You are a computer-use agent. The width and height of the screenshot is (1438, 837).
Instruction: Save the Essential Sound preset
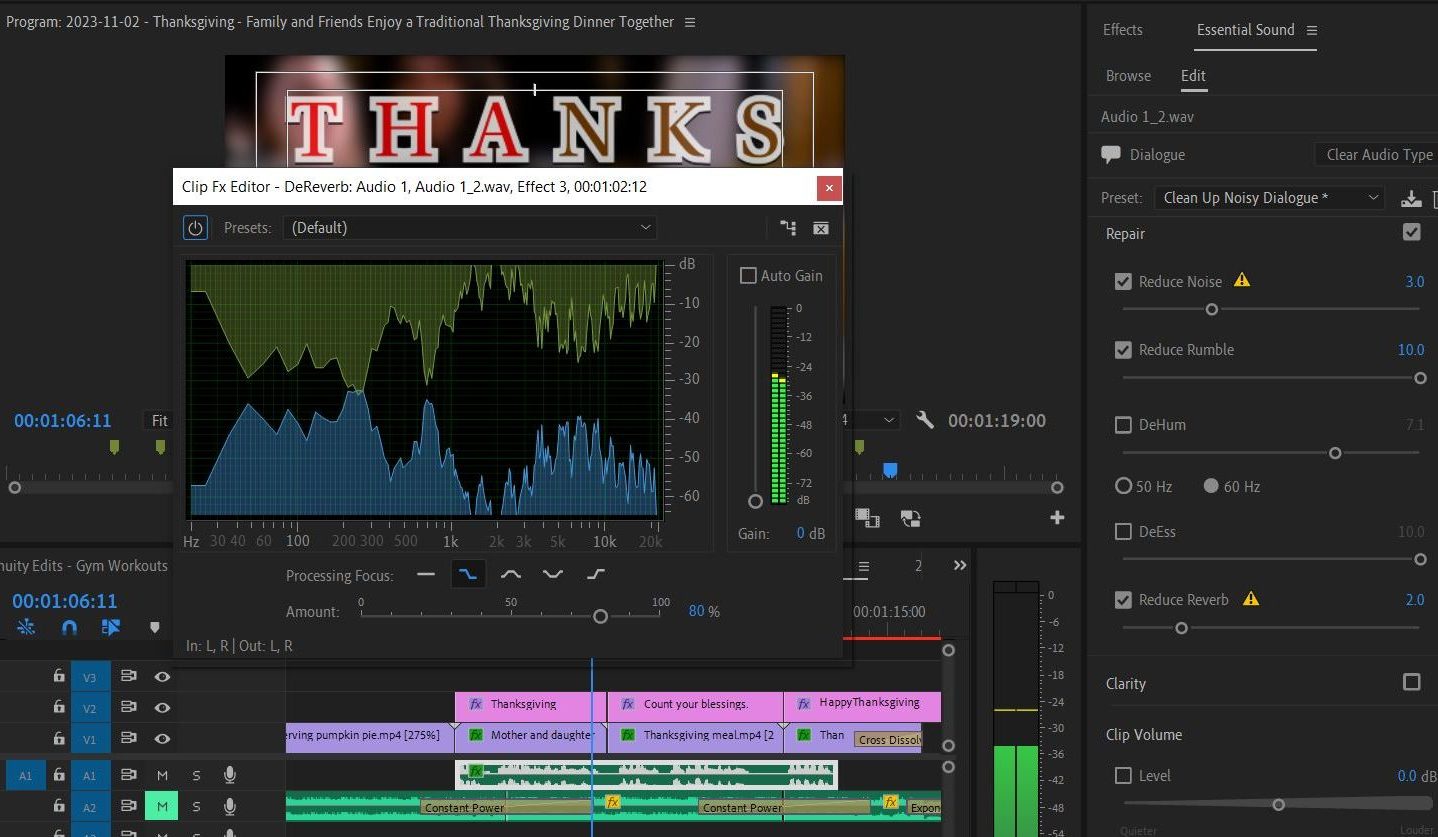(x=1411, y=198)
